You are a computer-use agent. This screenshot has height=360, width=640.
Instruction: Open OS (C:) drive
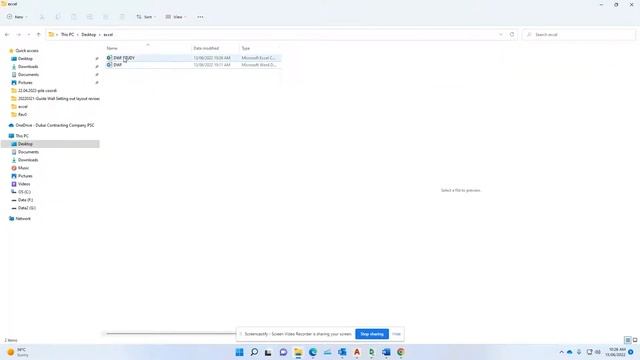[x=24, y=192]
